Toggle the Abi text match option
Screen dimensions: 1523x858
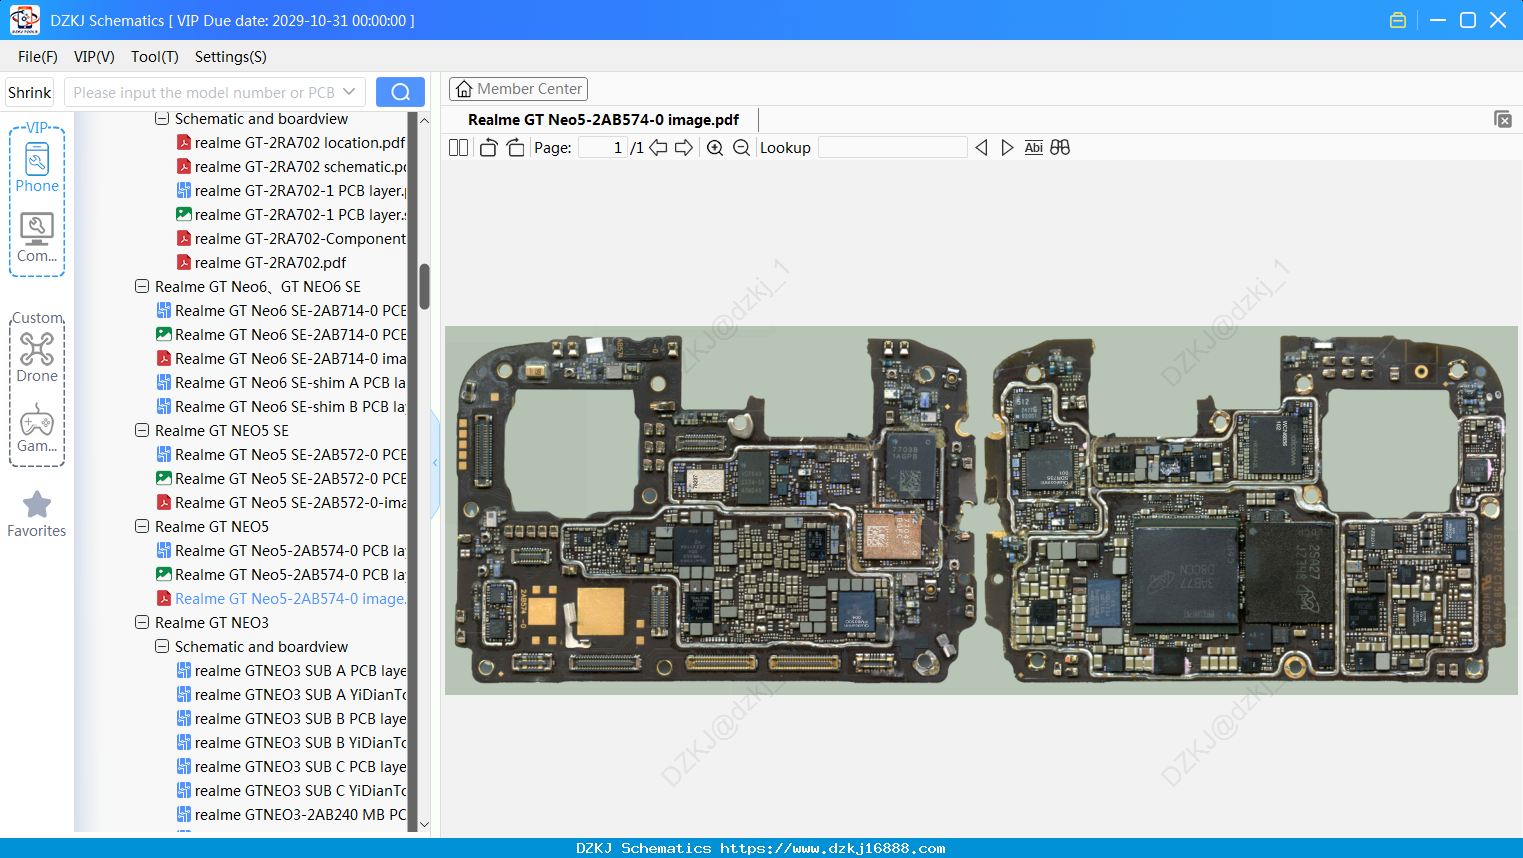1034,148
